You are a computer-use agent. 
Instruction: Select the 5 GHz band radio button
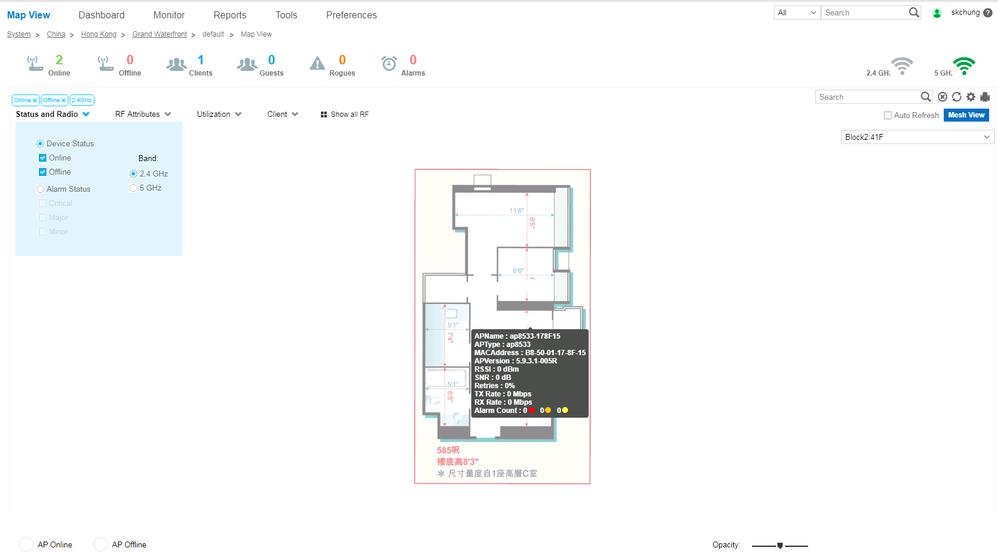point(134,188)
